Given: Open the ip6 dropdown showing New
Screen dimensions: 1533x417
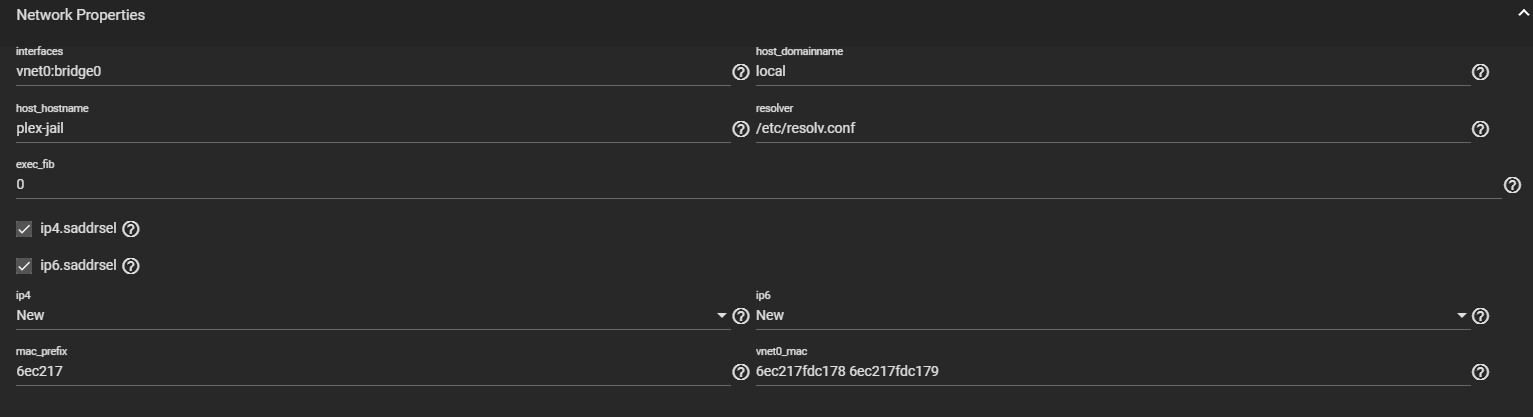Looking at the screenshot, I should 1113,315.
